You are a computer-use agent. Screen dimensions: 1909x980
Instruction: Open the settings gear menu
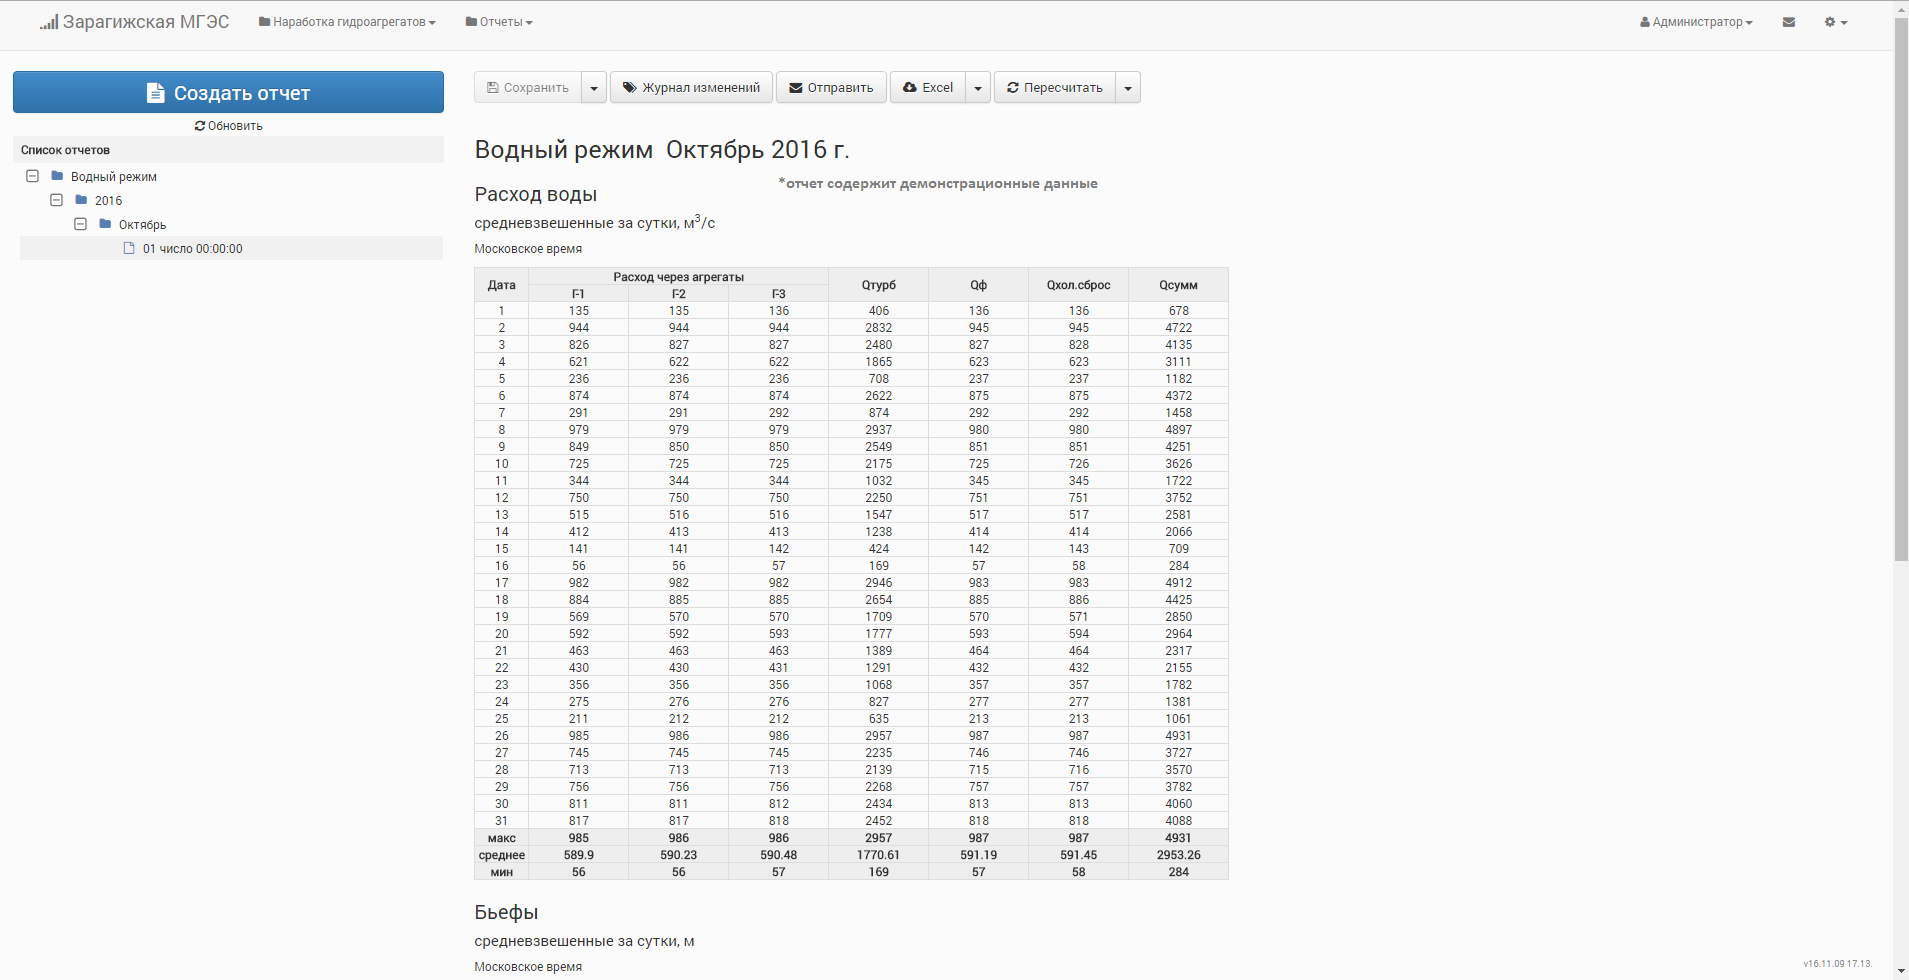coord(1835,22)
